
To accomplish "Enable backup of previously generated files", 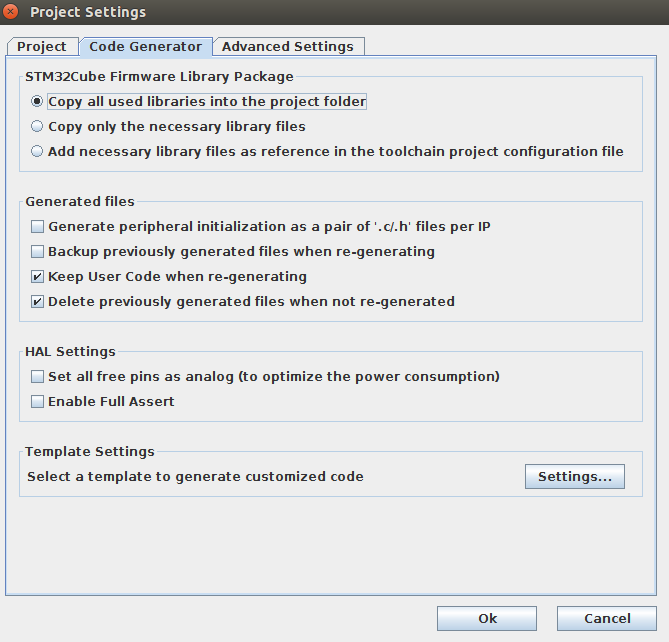I will click(x=38, y=252).
